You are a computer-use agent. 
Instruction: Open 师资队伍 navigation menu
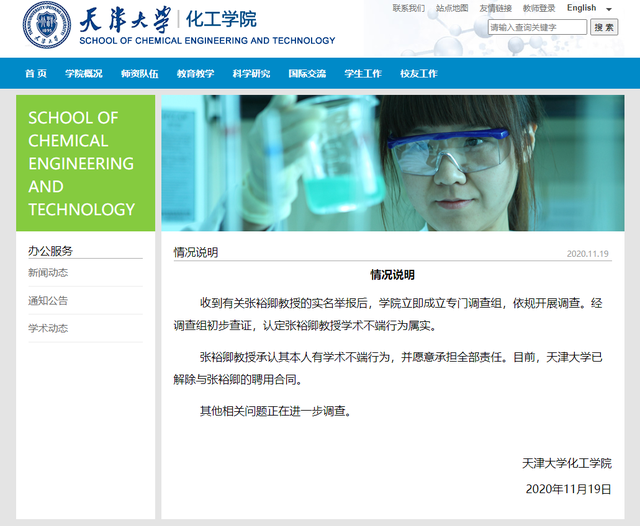pos(139,73)
